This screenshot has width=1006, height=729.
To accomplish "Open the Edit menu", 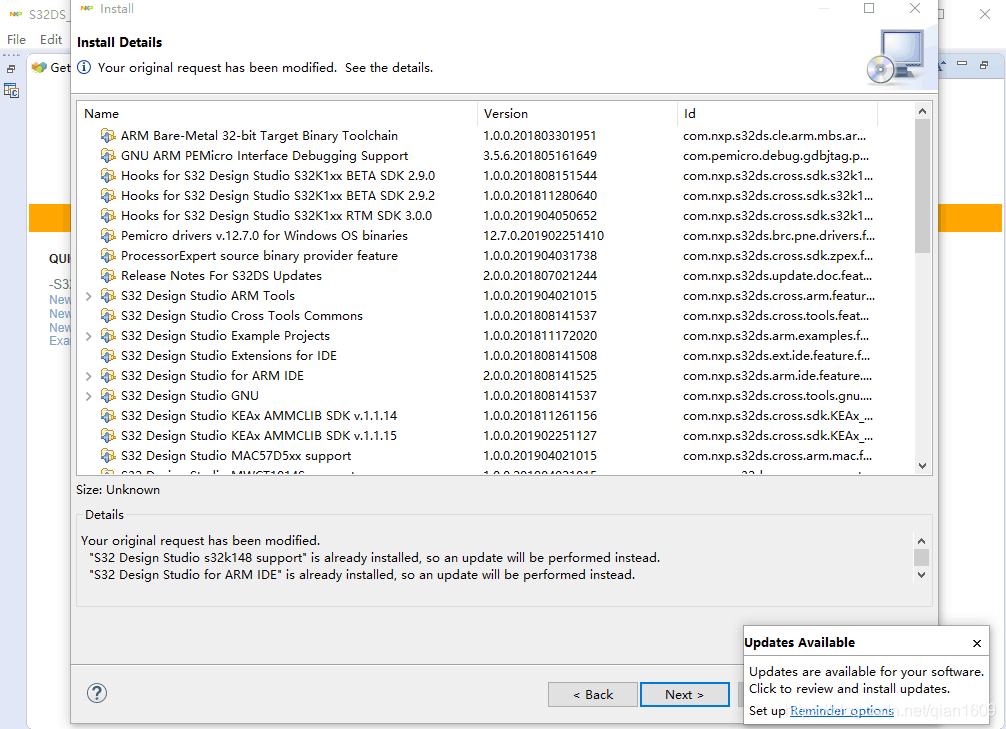I will pos(51,40).
